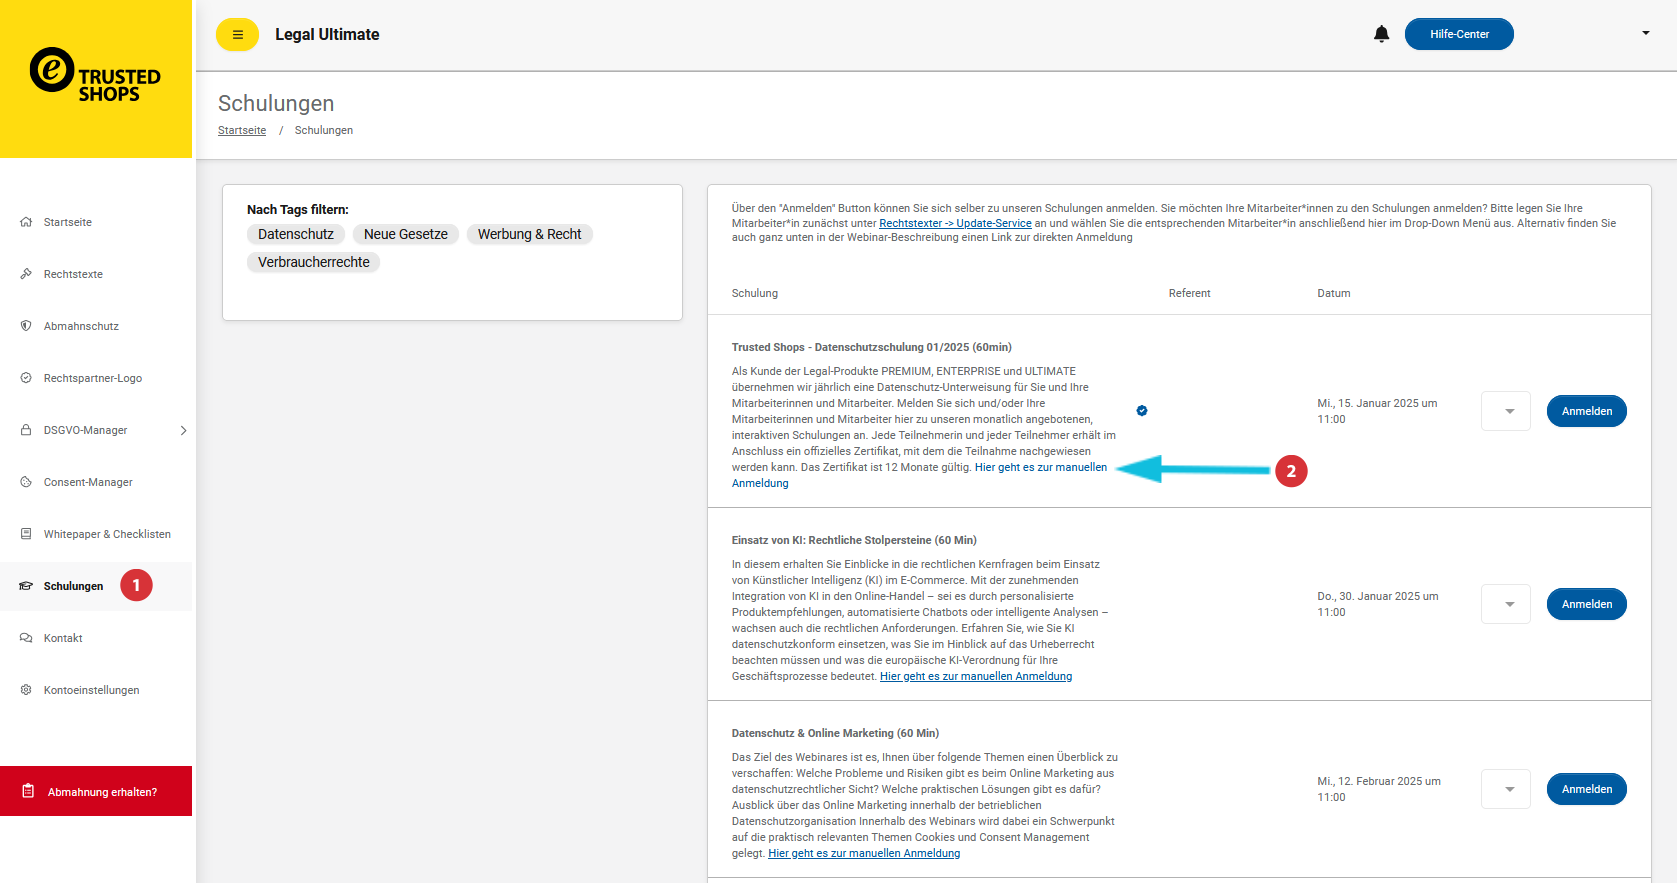The width and height of the screenshot is (1677, 883).
Task: Expand the account dropdown arrow at top right
Action: click(x=1645, y=33)
